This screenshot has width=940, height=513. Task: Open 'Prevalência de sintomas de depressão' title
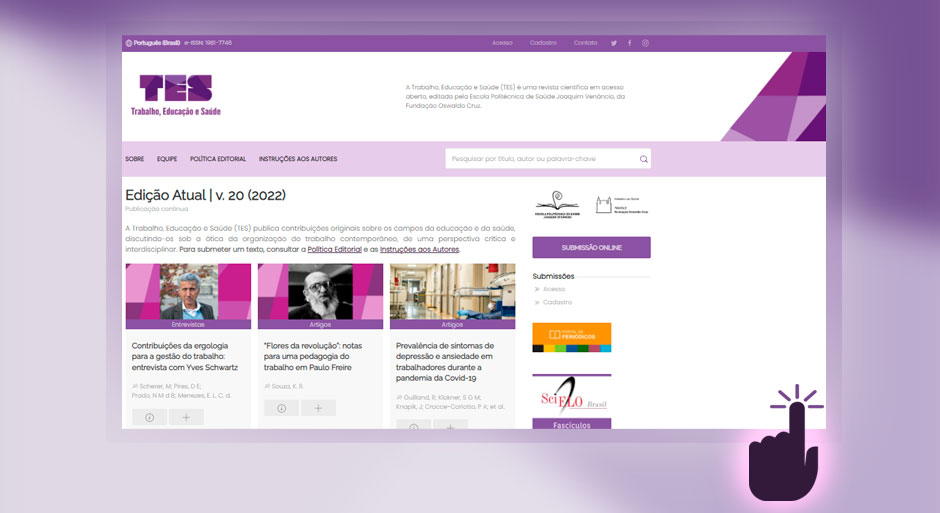click(x=445, y=362)
